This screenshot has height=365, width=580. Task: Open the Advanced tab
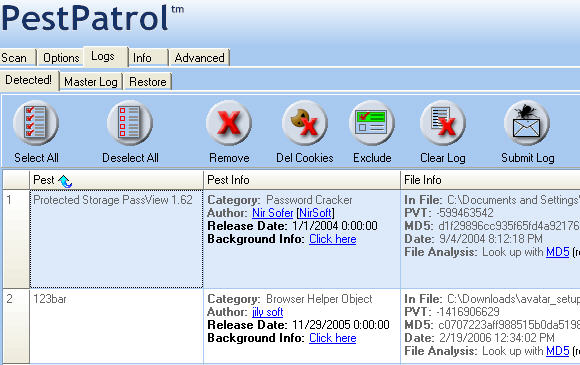pos(200,58)
